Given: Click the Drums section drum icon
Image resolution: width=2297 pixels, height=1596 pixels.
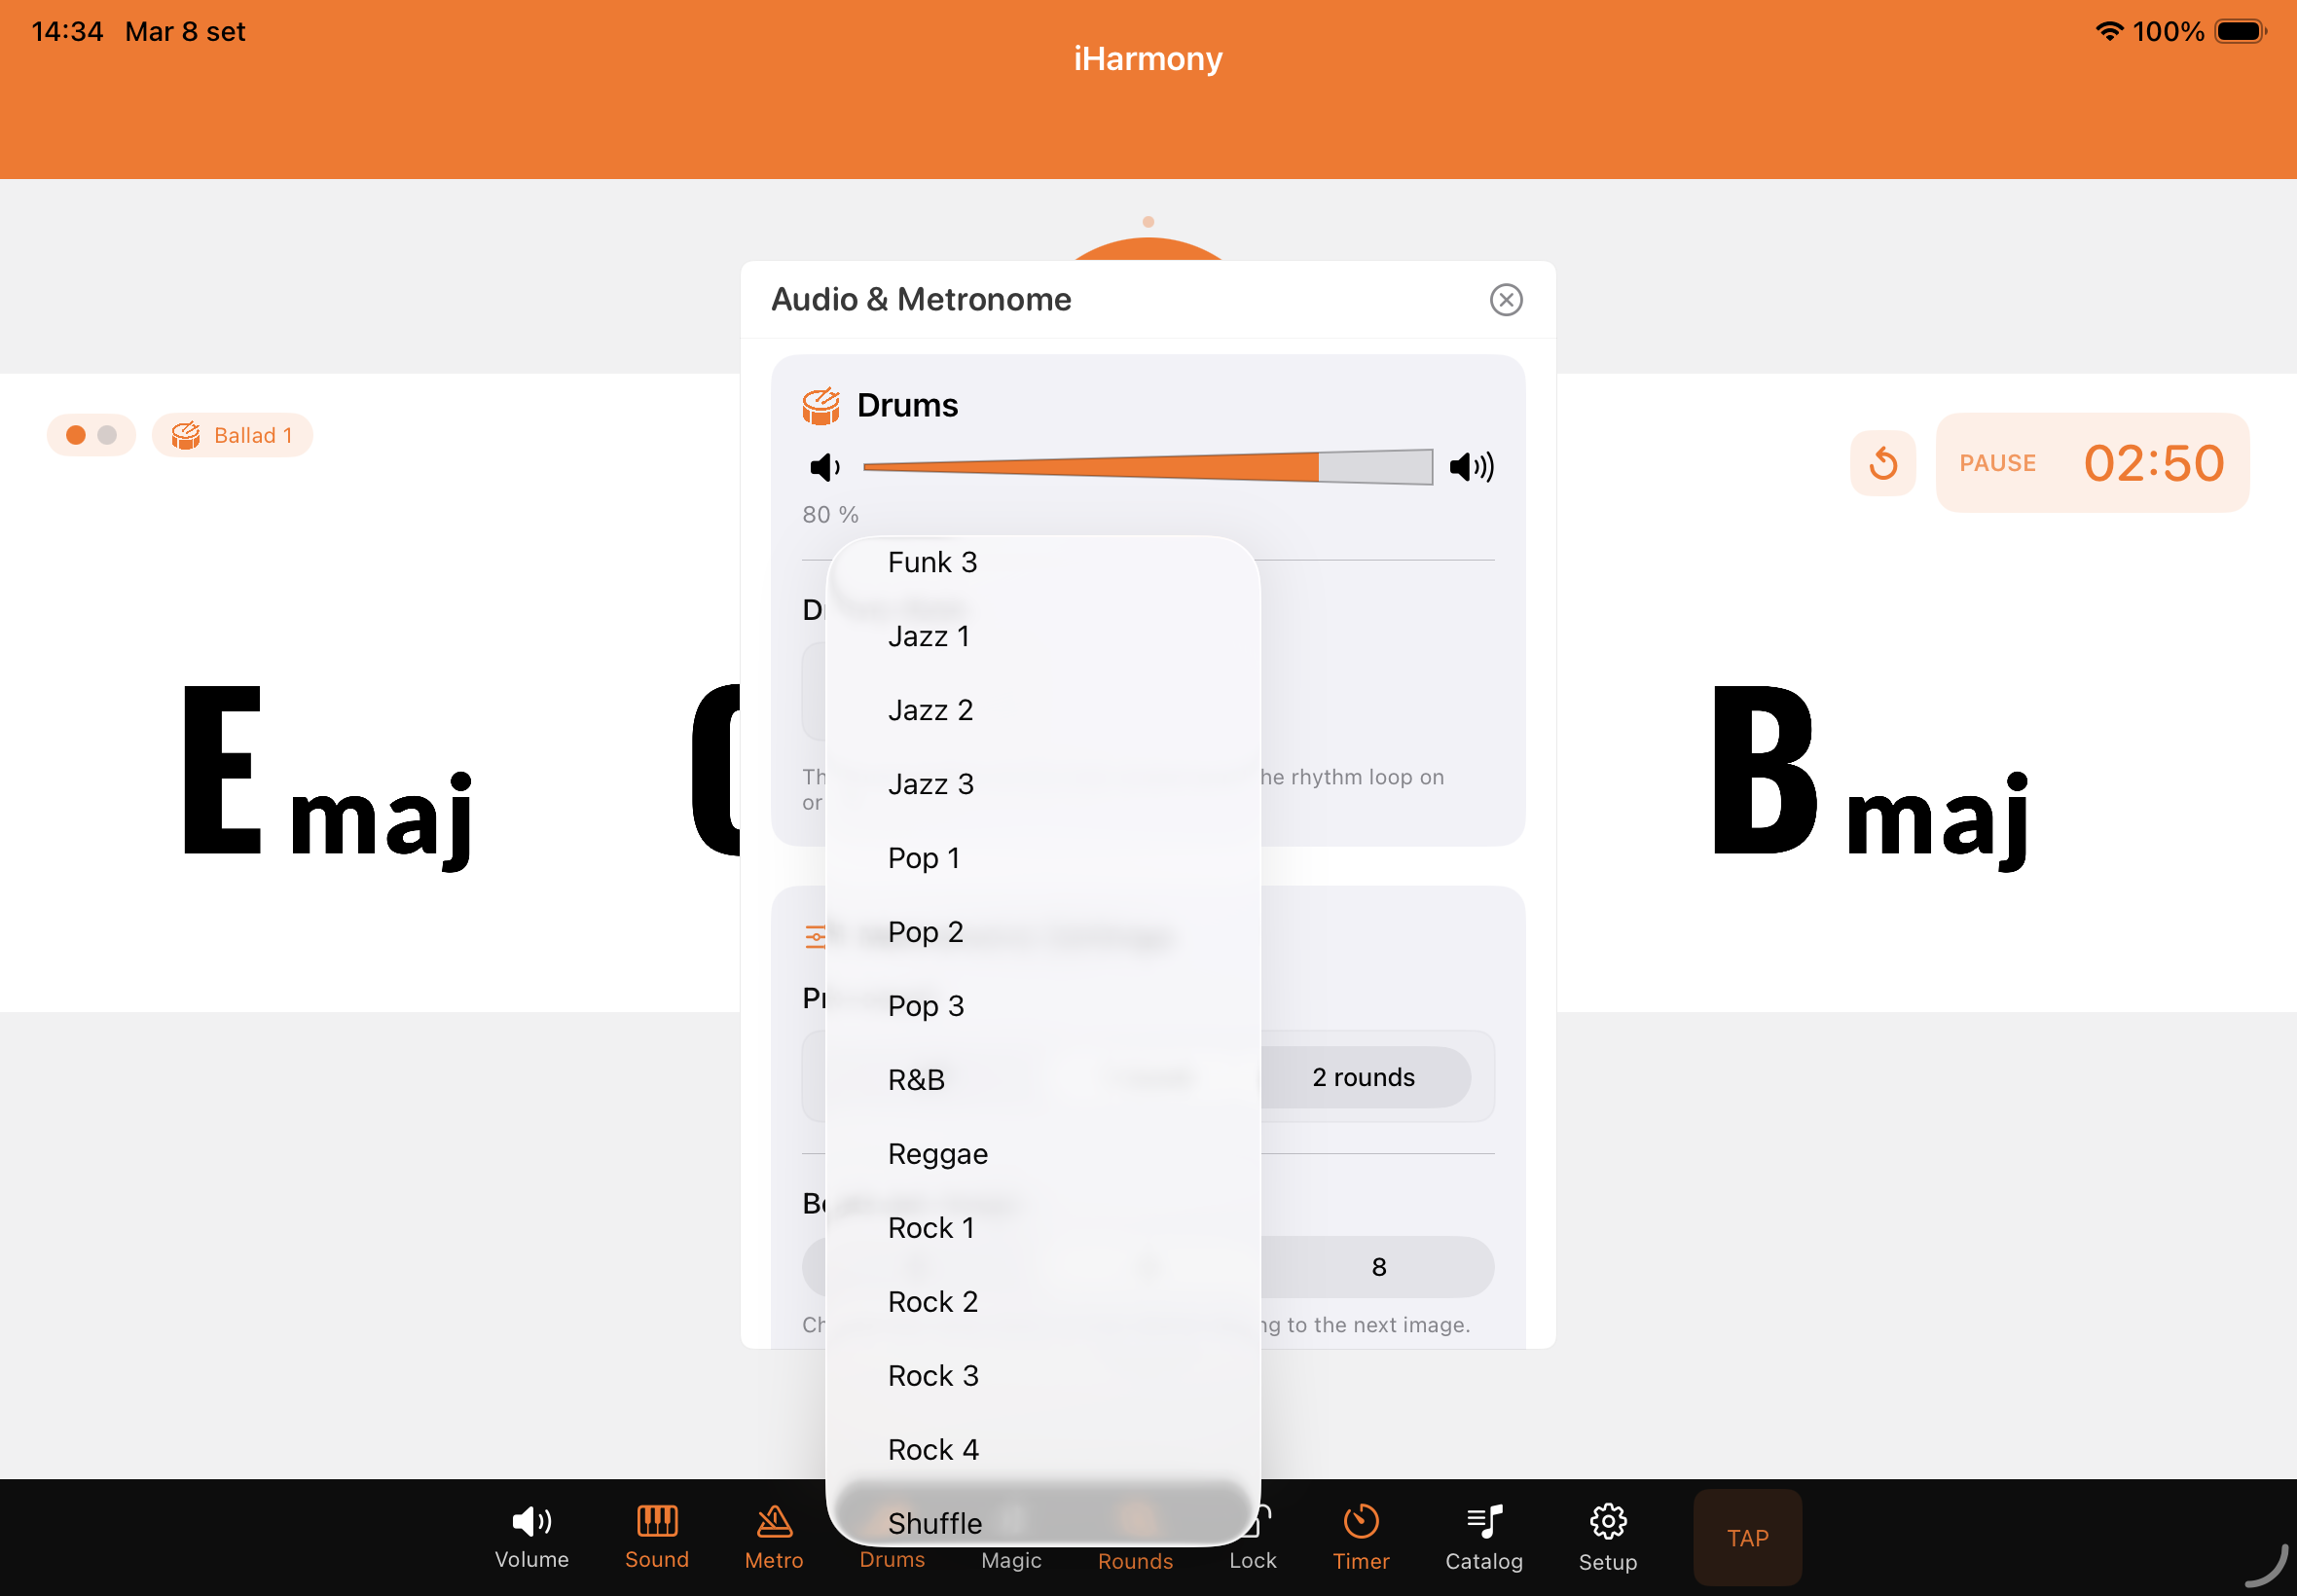Looking at the screenshot, I should tap(821, 405).
